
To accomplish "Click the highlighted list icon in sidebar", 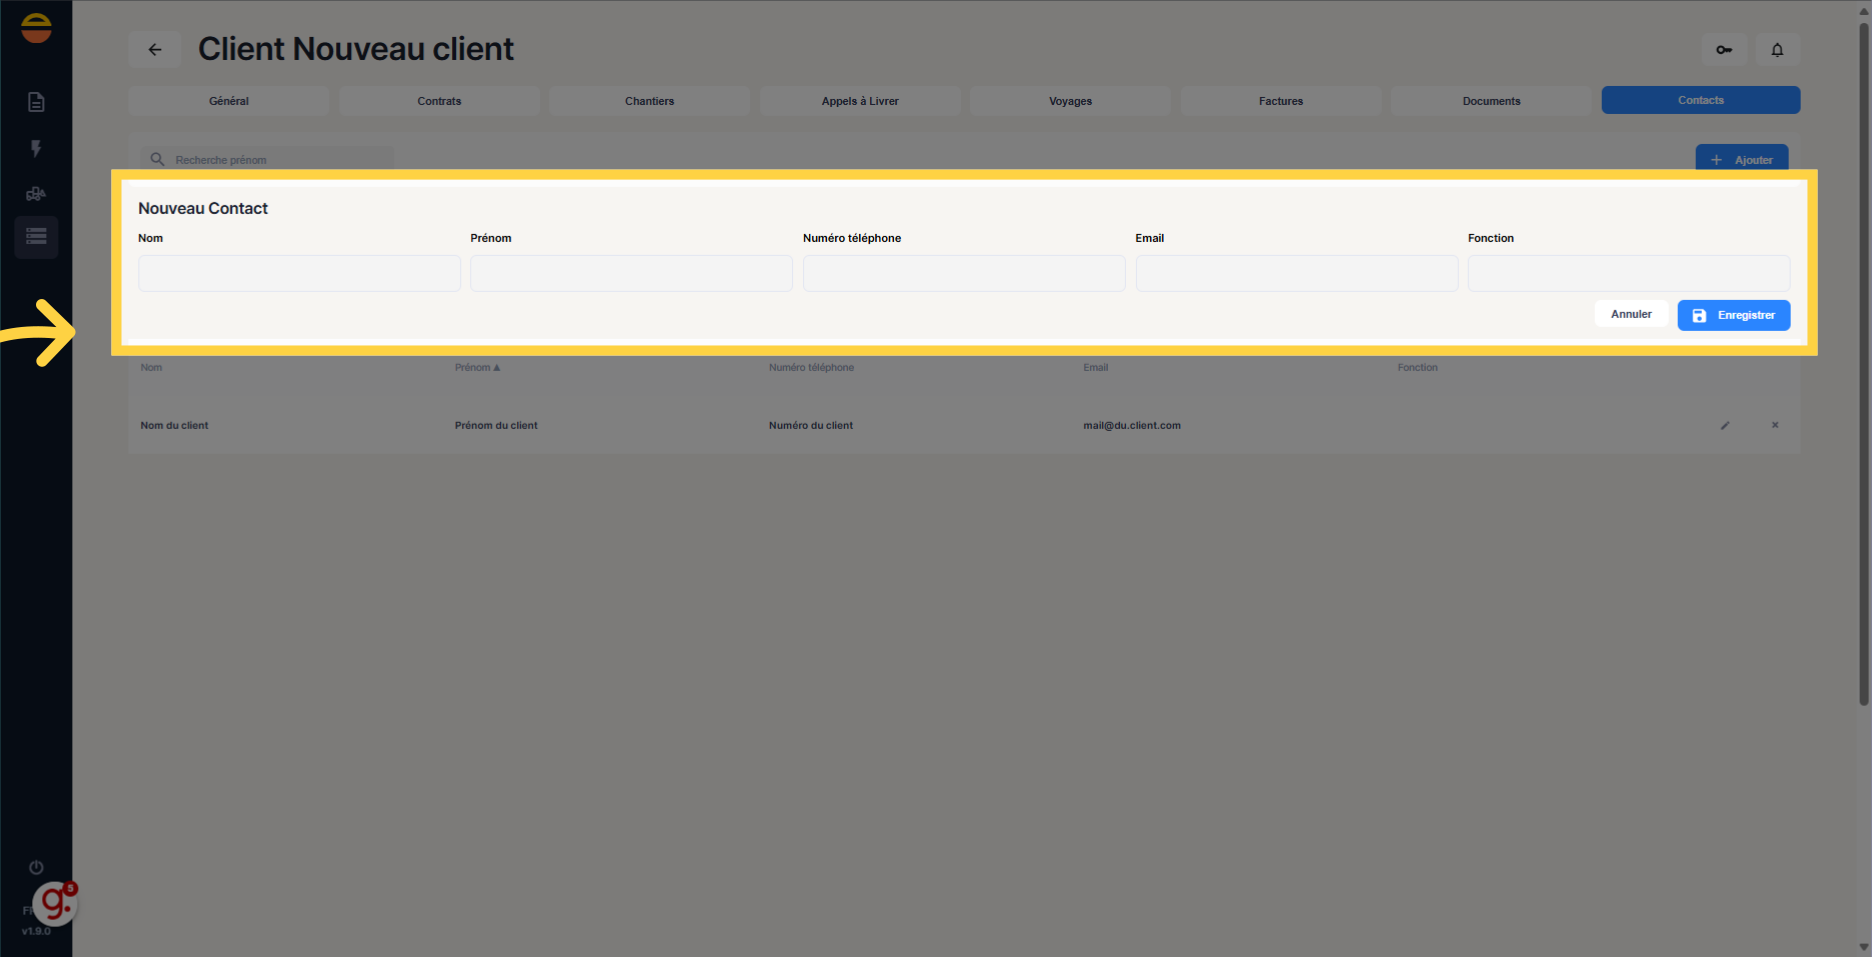I will 36,237.
